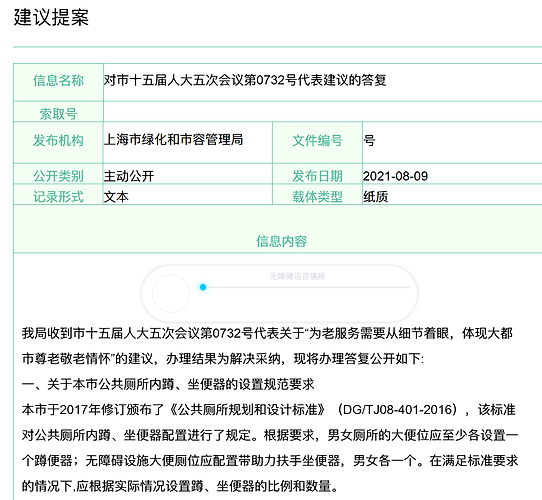542x500 pixels.
Task: Click the paragraph starting 我局收到市十五届人大
Action: (267, 346)
